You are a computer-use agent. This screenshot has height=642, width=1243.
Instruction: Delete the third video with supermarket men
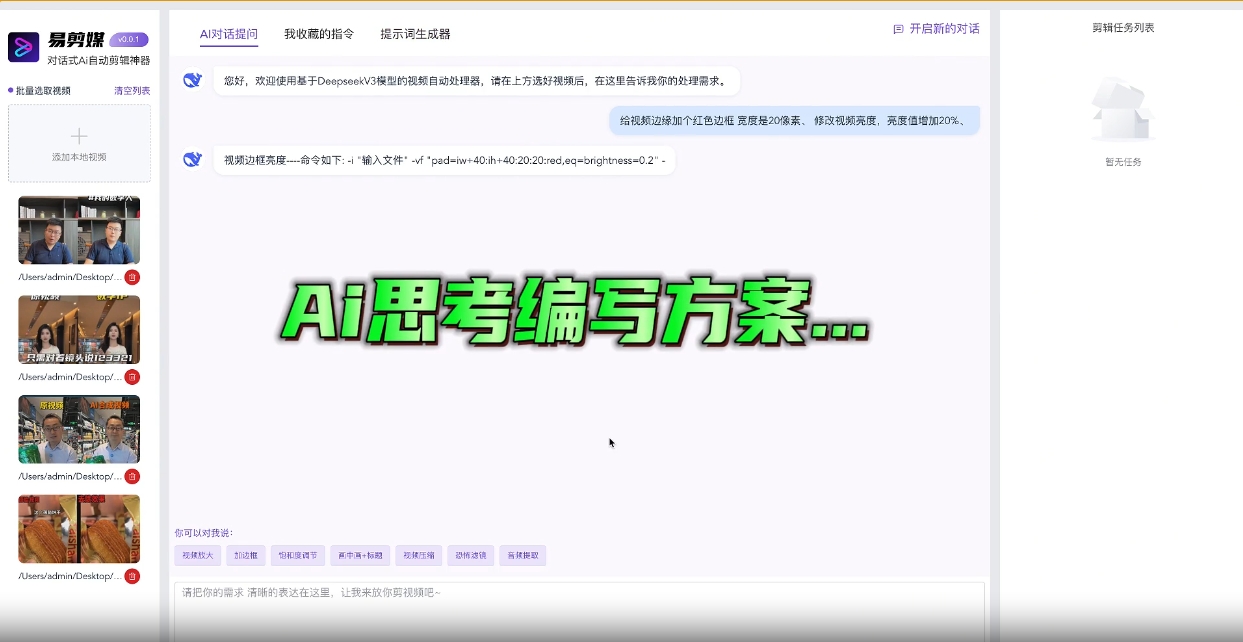132,477
